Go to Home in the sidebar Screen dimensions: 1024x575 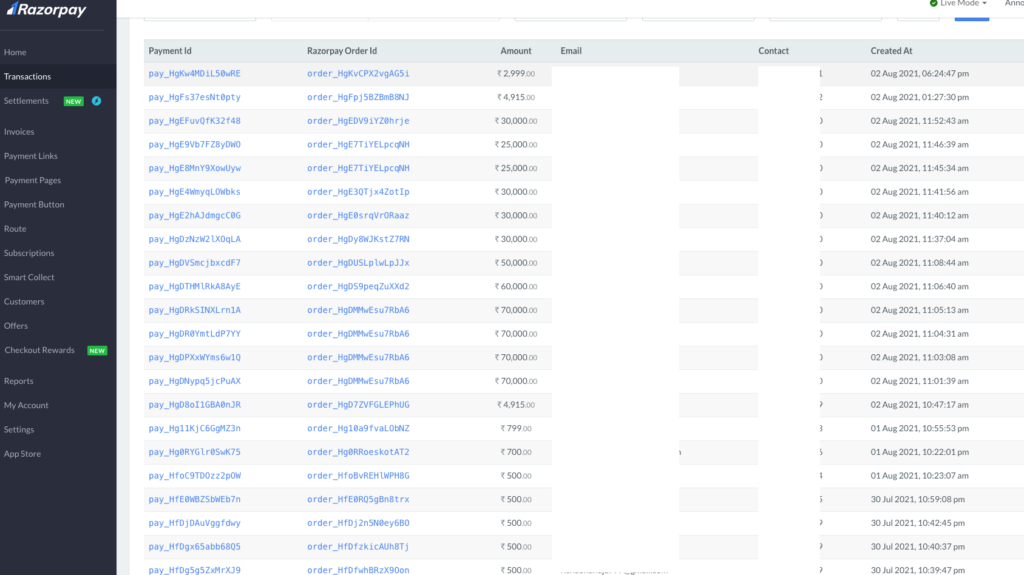pyautogui.click(x=15, y=52)
